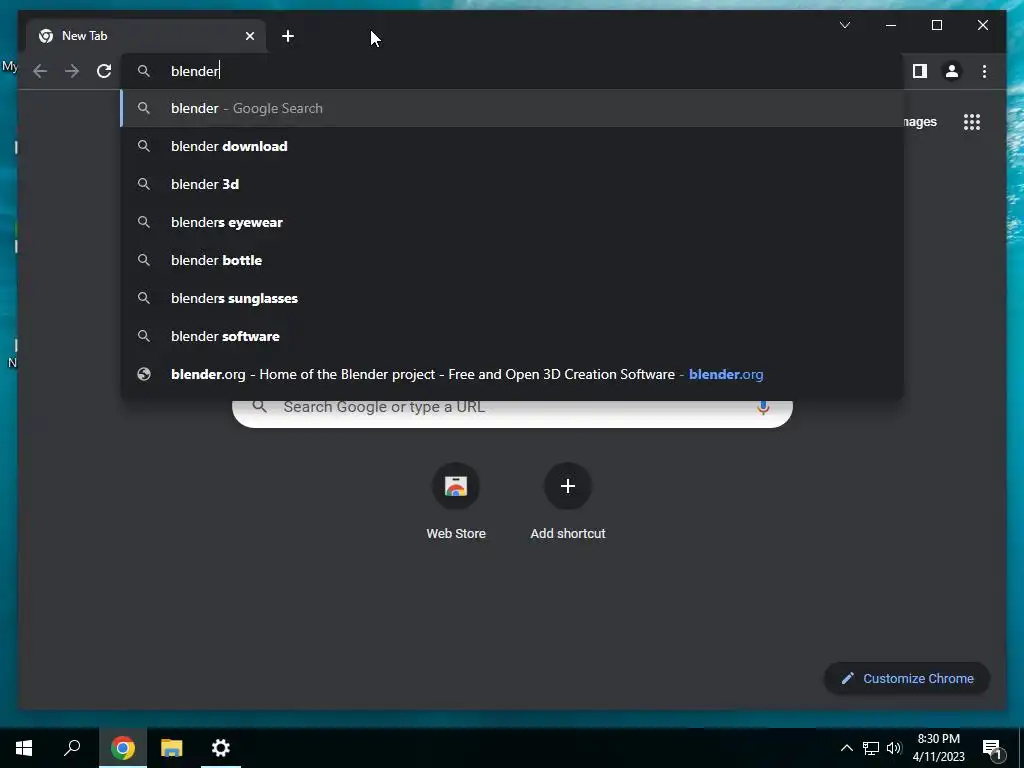
Task: Choose the 'blender software' suggestion
Action: [x=512, y=336]
